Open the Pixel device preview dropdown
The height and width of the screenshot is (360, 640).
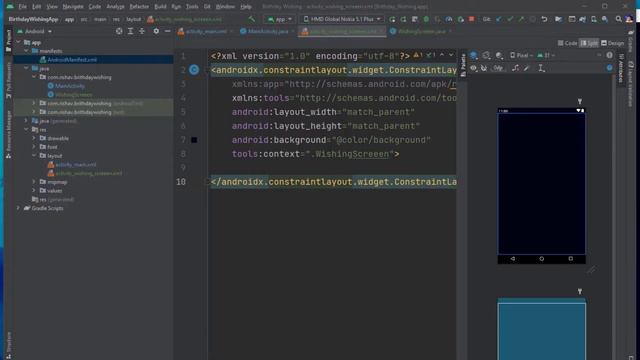coord(522,55)
